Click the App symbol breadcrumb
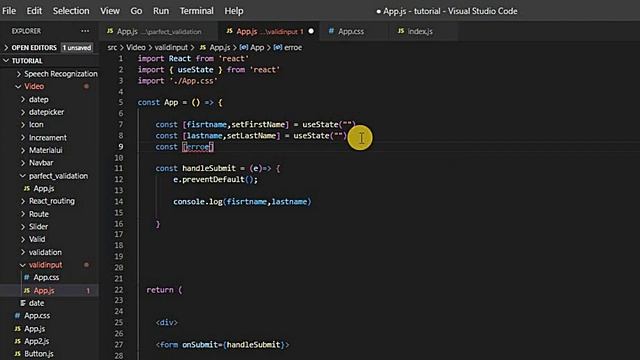The width and height of the screenshot is (640, 360). pyautogui.click(x=252, y=48)
